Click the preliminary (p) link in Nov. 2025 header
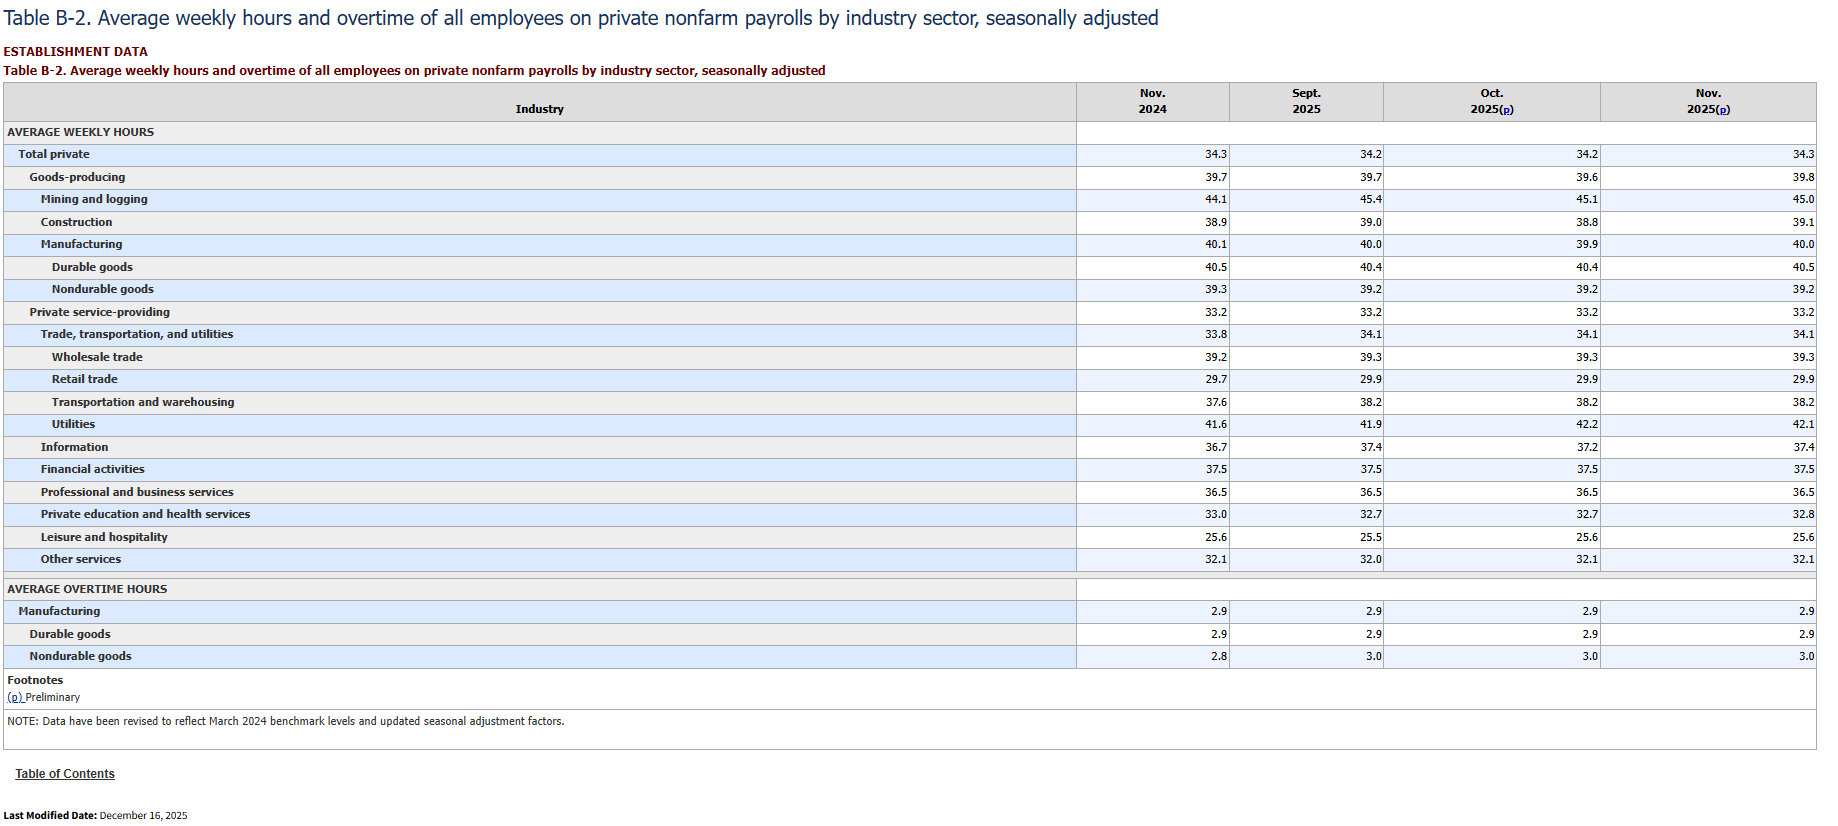Screen dimensions: 1838x826 click(x=1723, y=110)
